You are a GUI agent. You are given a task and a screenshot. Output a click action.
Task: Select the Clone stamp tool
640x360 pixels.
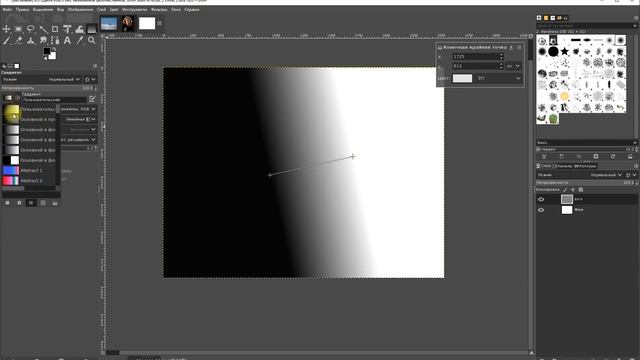(x=31, y=40)
